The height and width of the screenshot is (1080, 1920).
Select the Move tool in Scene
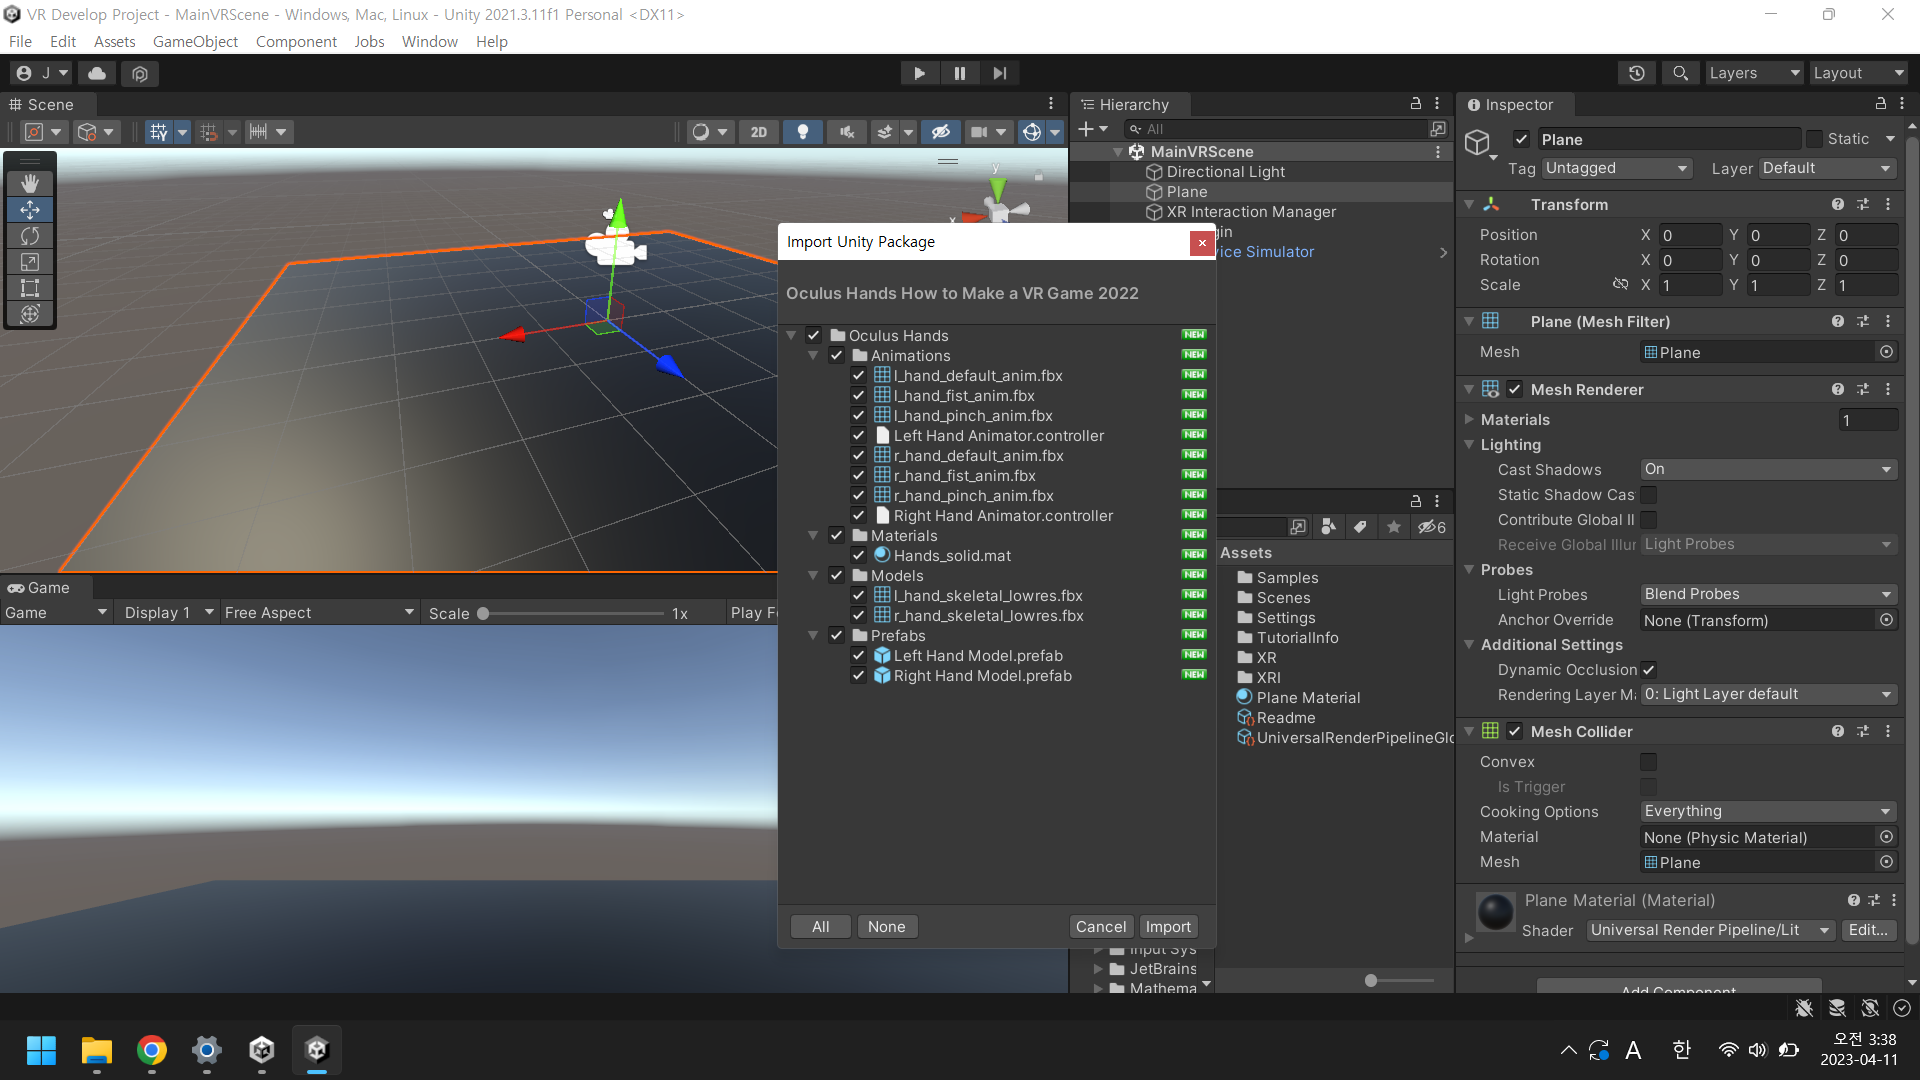coord(30,209)
